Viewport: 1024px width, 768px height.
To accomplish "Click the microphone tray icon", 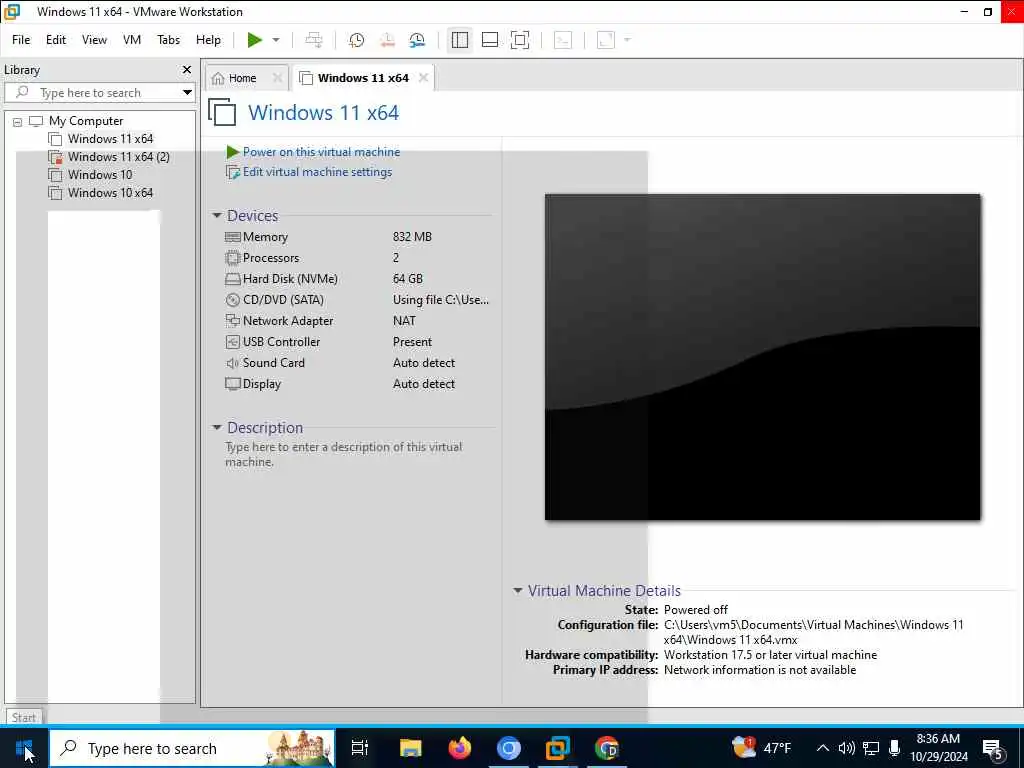I will [895, 748].
